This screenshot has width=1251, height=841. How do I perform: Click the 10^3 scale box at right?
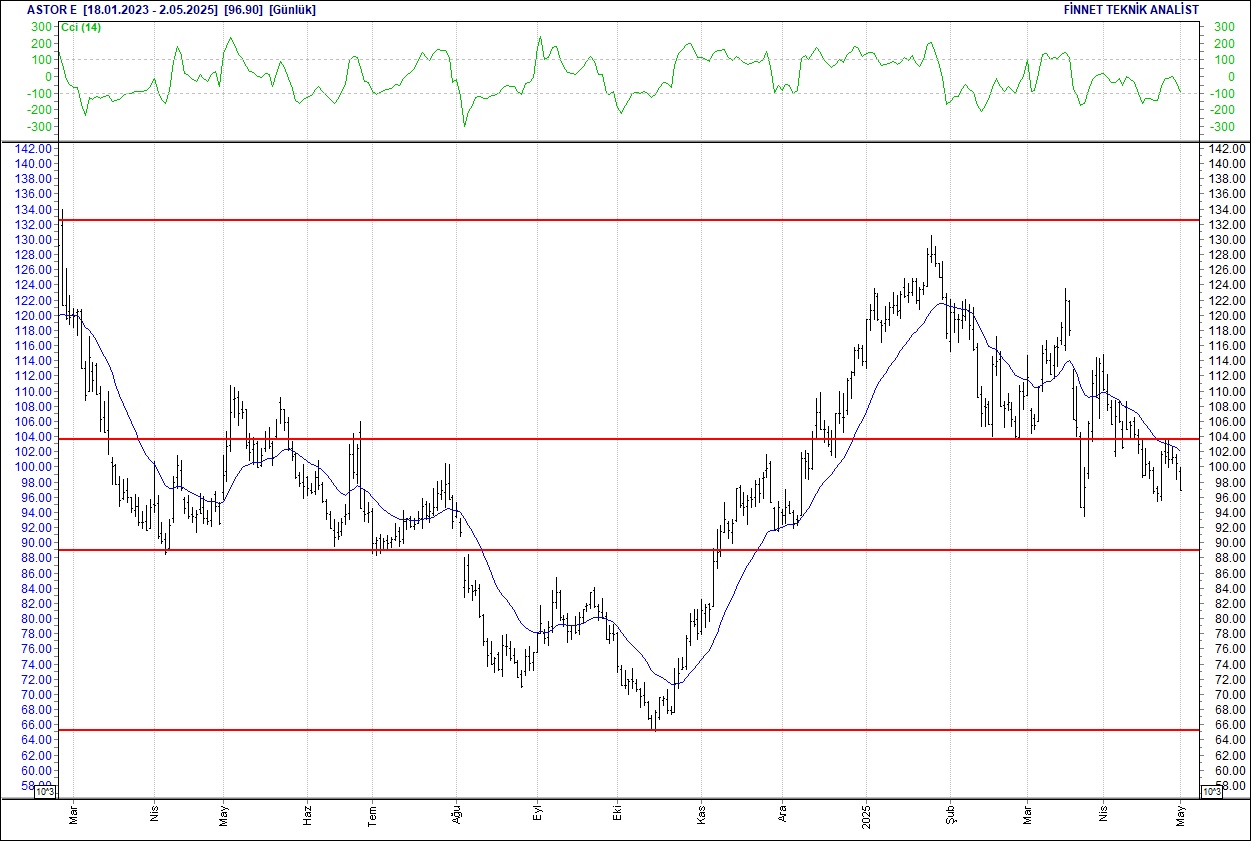[1211, 791]
